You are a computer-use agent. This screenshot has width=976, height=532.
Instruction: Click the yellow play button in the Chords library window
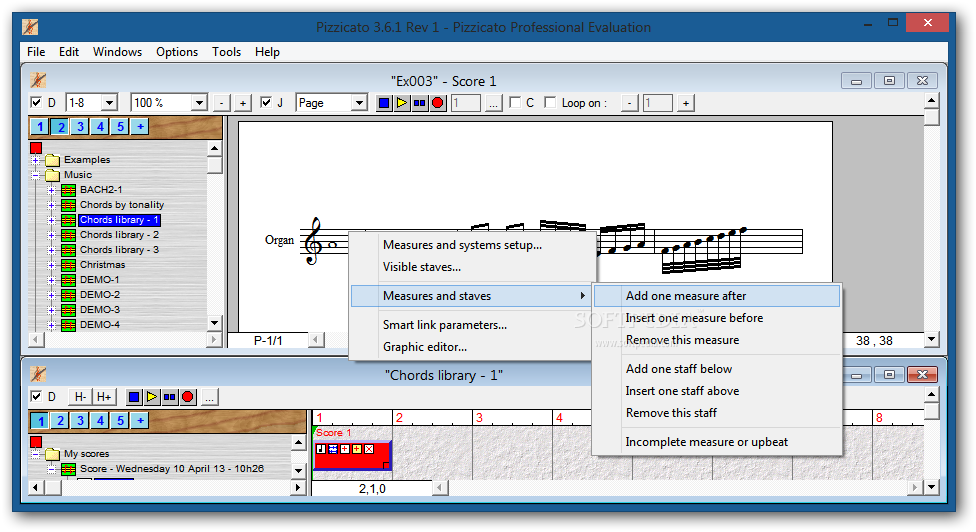pyautogui.click(x=152, y=397)
